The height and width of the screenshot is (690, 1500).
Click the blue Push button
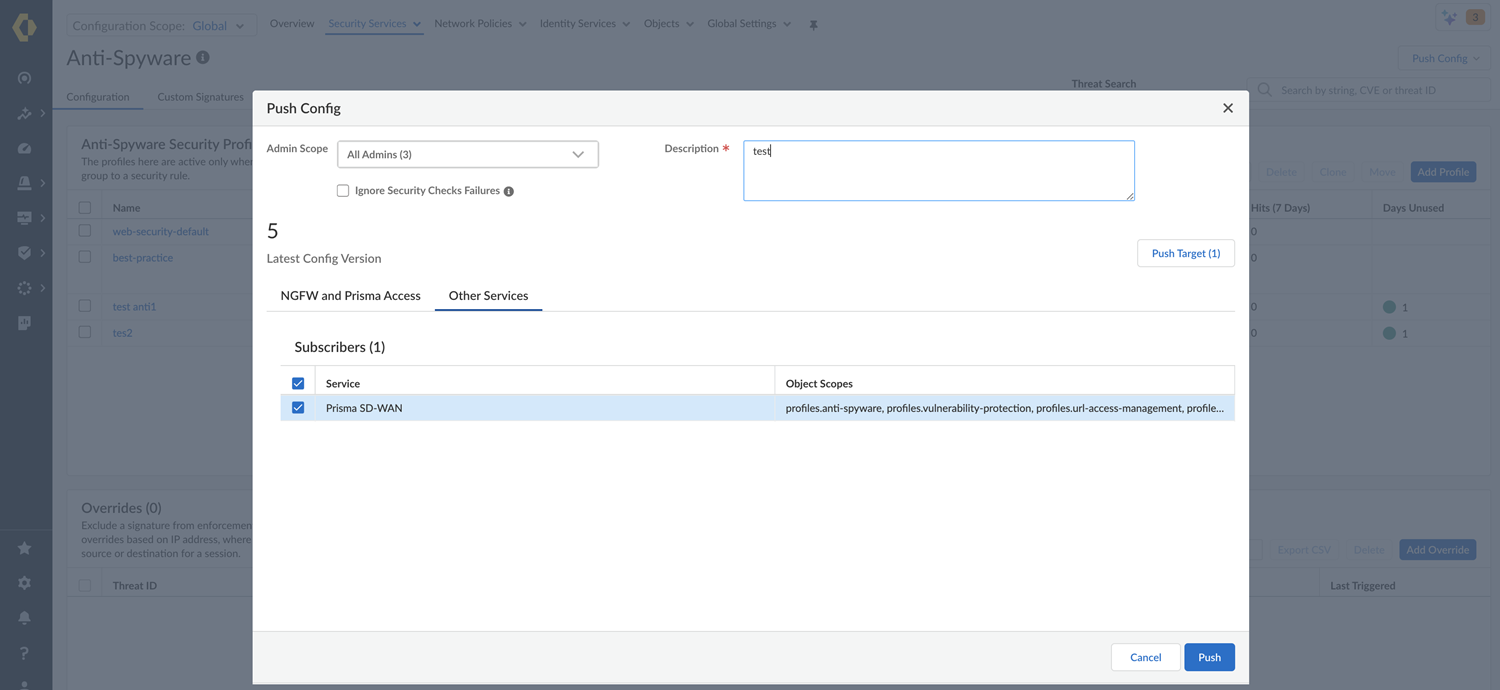tap(1209, 657)
